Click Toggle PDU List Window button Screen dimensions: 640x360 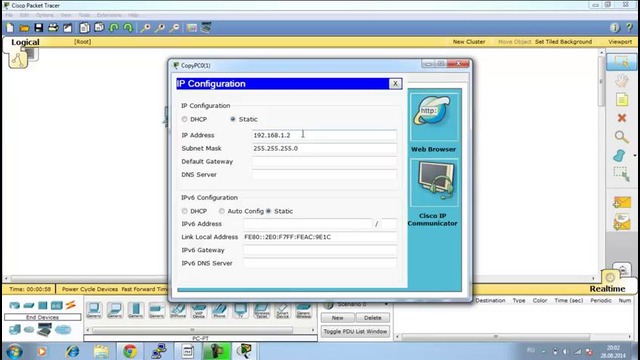[x=355, y=331]
